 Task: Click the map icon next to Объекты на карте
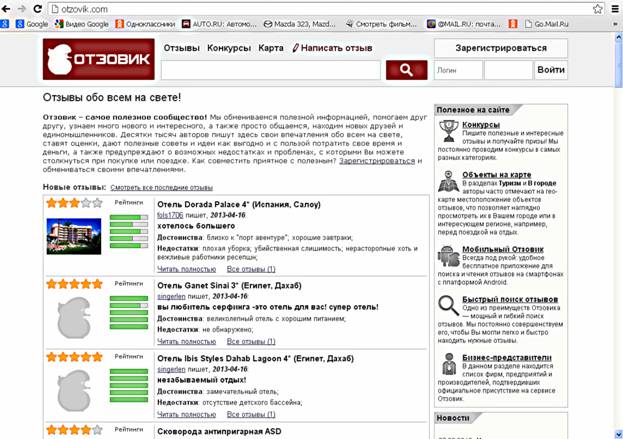tap(449, 181)
